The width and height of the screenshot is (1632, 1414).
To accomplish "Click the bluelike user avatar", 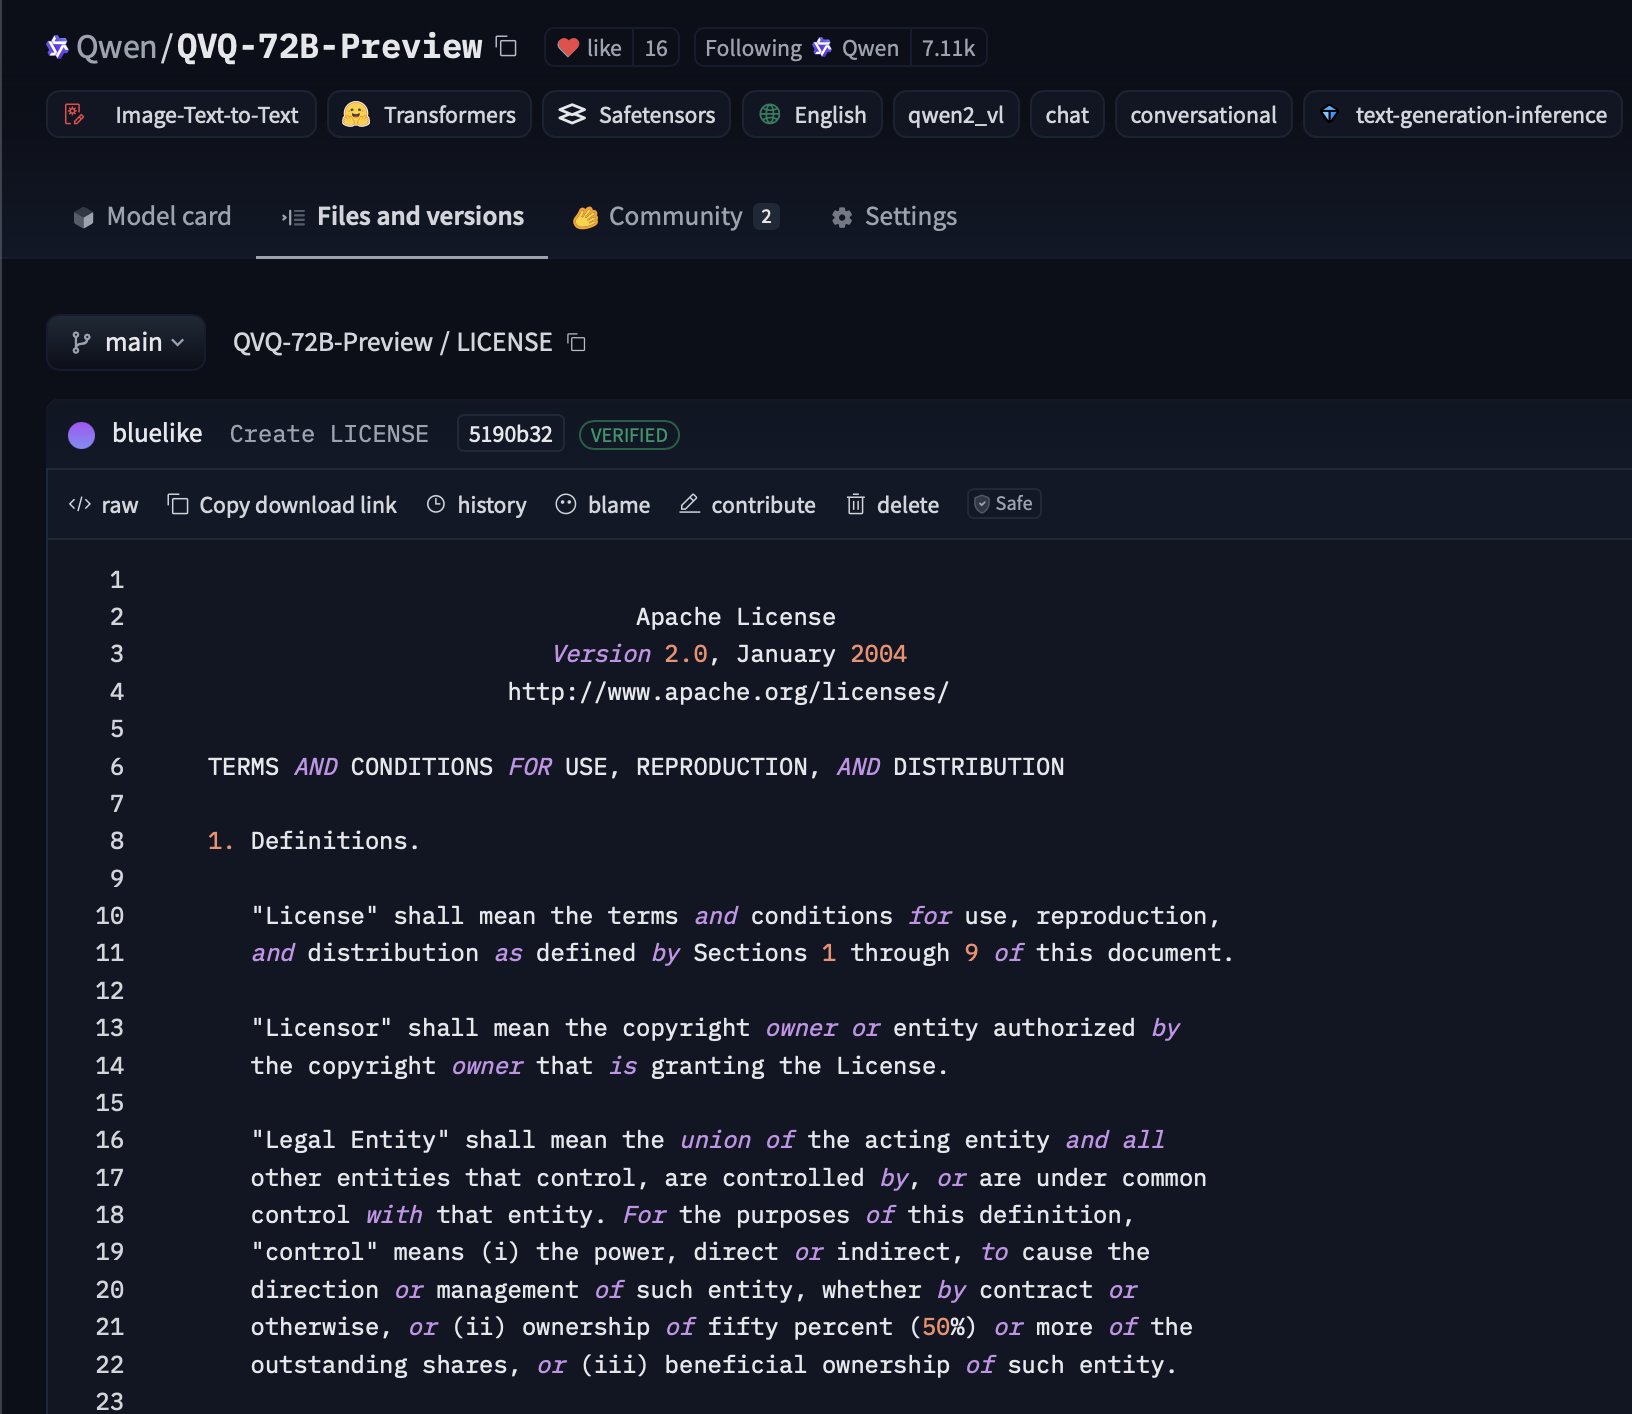I will [x=81, y=435].
